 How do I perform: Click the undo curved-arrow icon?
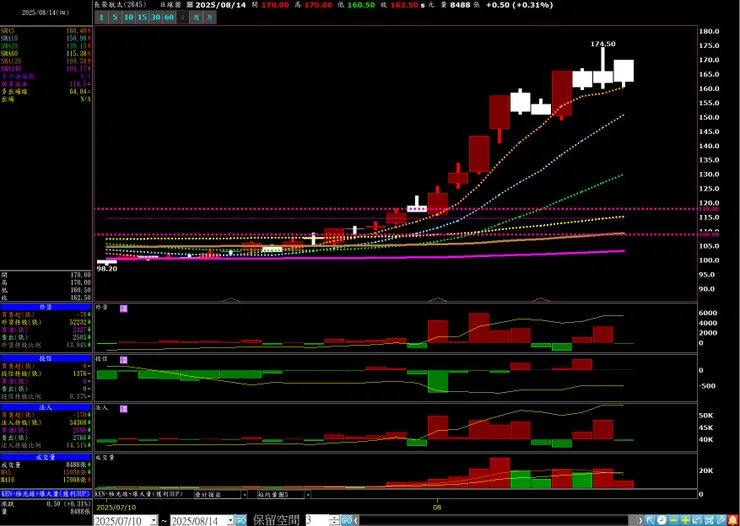point(697,520)
